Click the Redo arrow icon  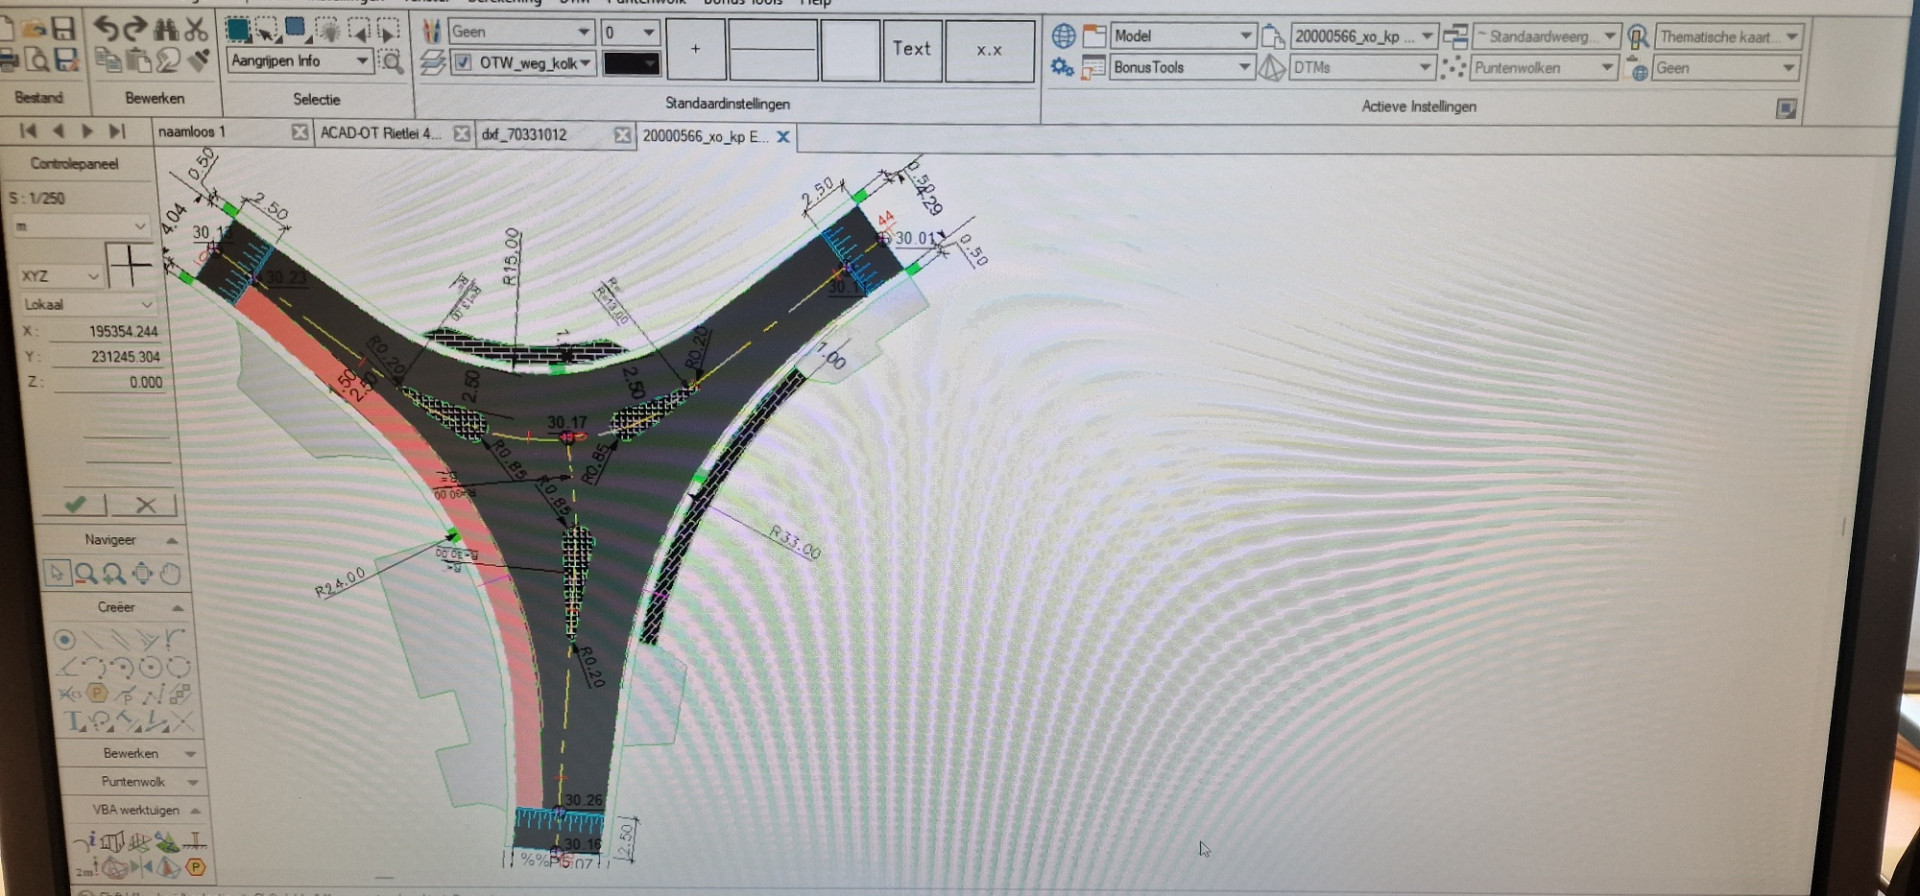pyautogui.click(x=135, y=28)
